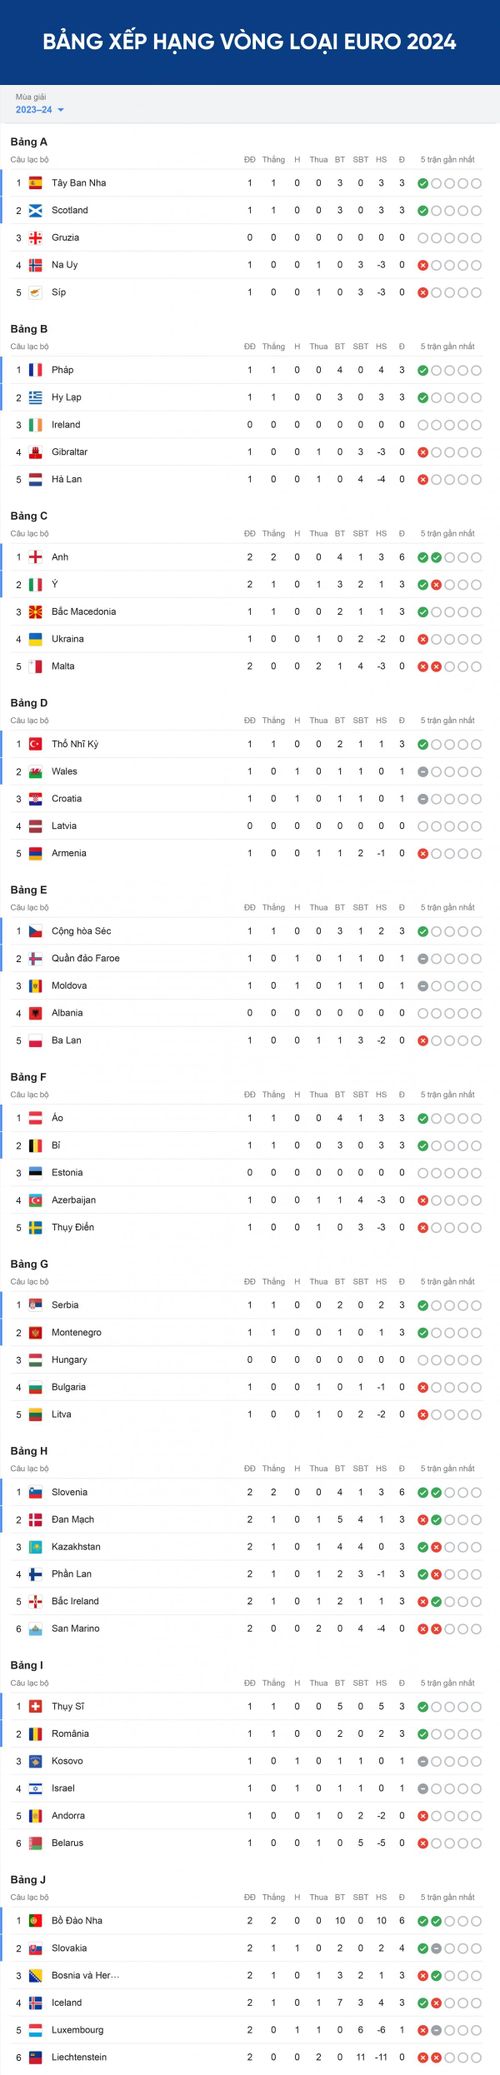Image resolution: width=500 pixels, height=2075 pixels.
Task: Click Tây Ban Nha's green win indicator
Action: pos(423,183)
